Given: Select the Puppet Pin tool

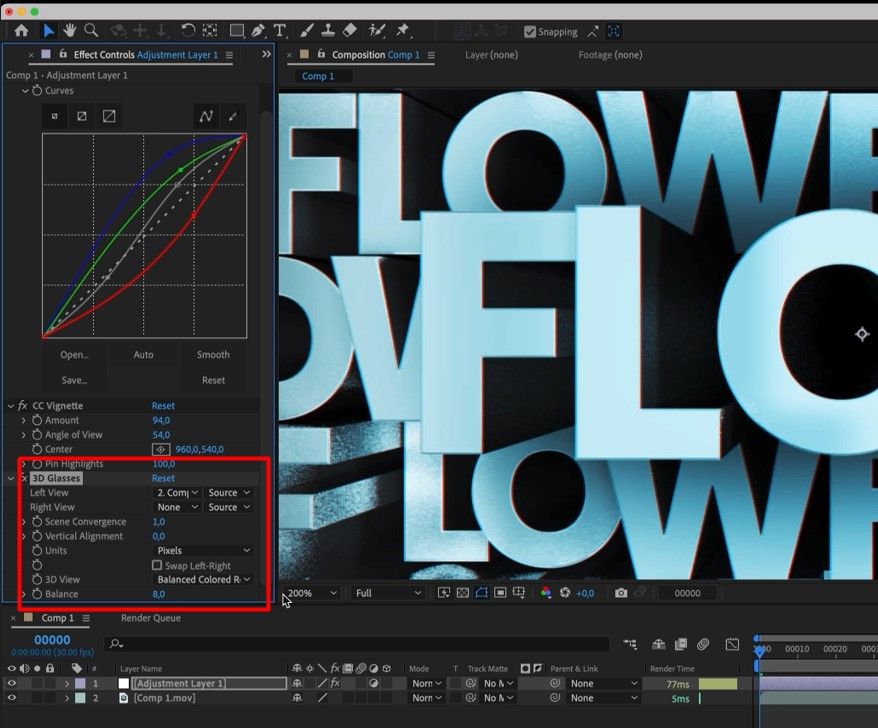Looking at the screenshot, I should point(403,31).
